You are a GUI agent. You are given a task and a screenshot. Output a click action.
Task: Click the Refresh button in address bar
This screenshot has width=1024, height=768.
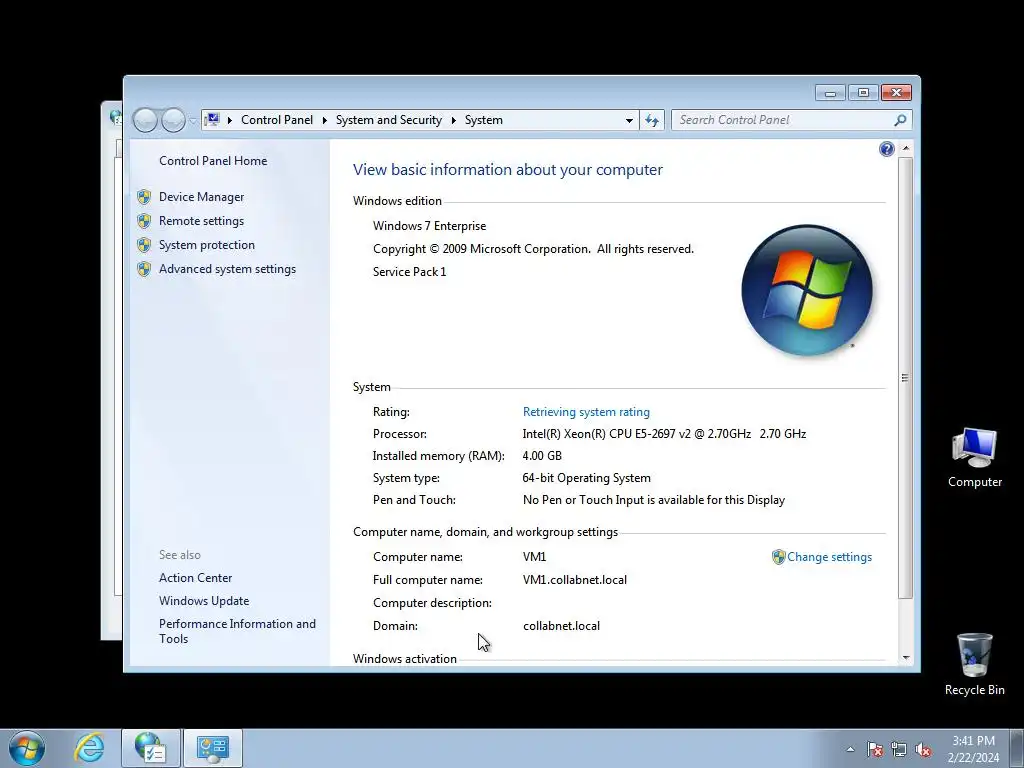click(x=652, y=120)
